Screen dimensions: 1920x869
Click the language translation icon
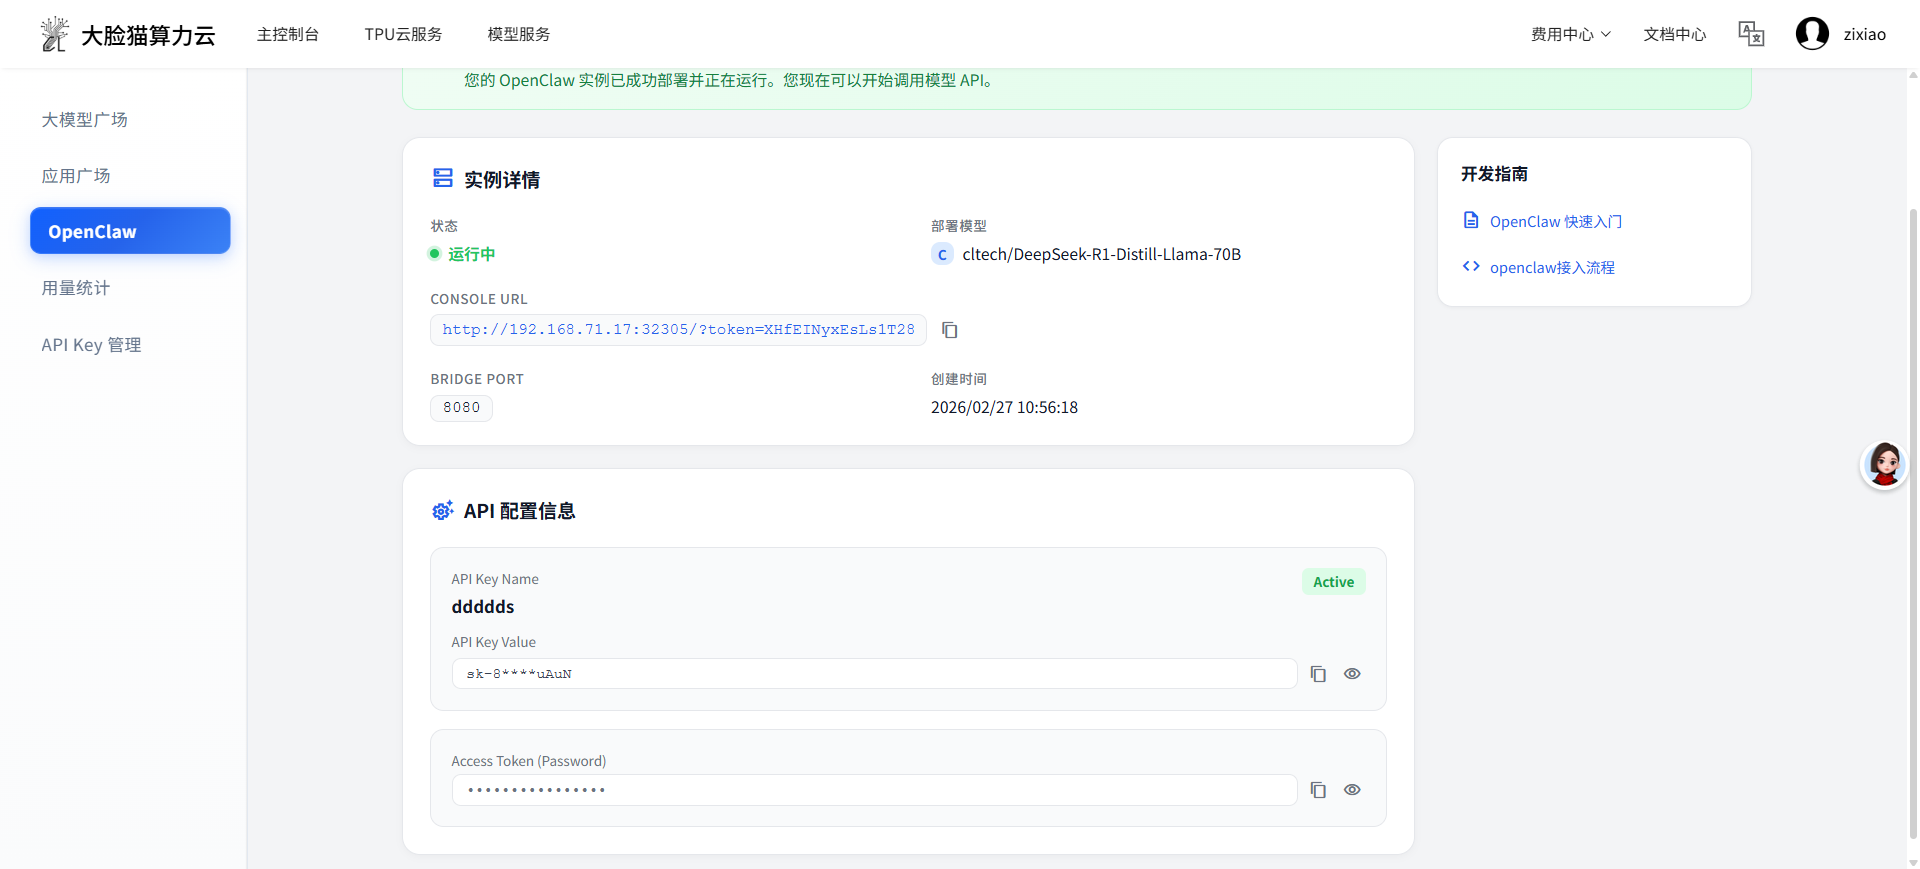[x=1751, y=34]
